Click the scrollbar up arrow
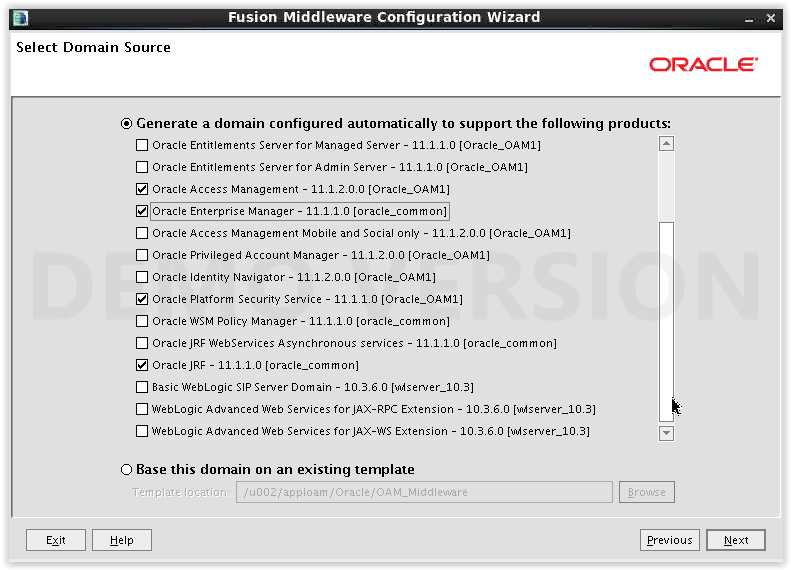This screenshot has width=791, height=570. (x=666, y=144)
